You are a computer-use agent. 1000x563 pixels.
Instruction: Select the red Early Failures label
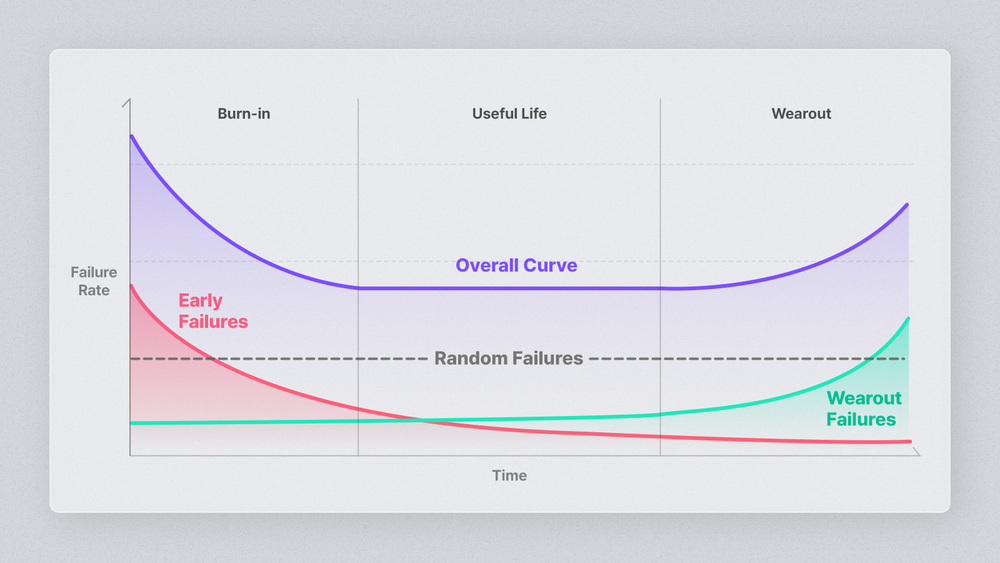pos(212,311)
